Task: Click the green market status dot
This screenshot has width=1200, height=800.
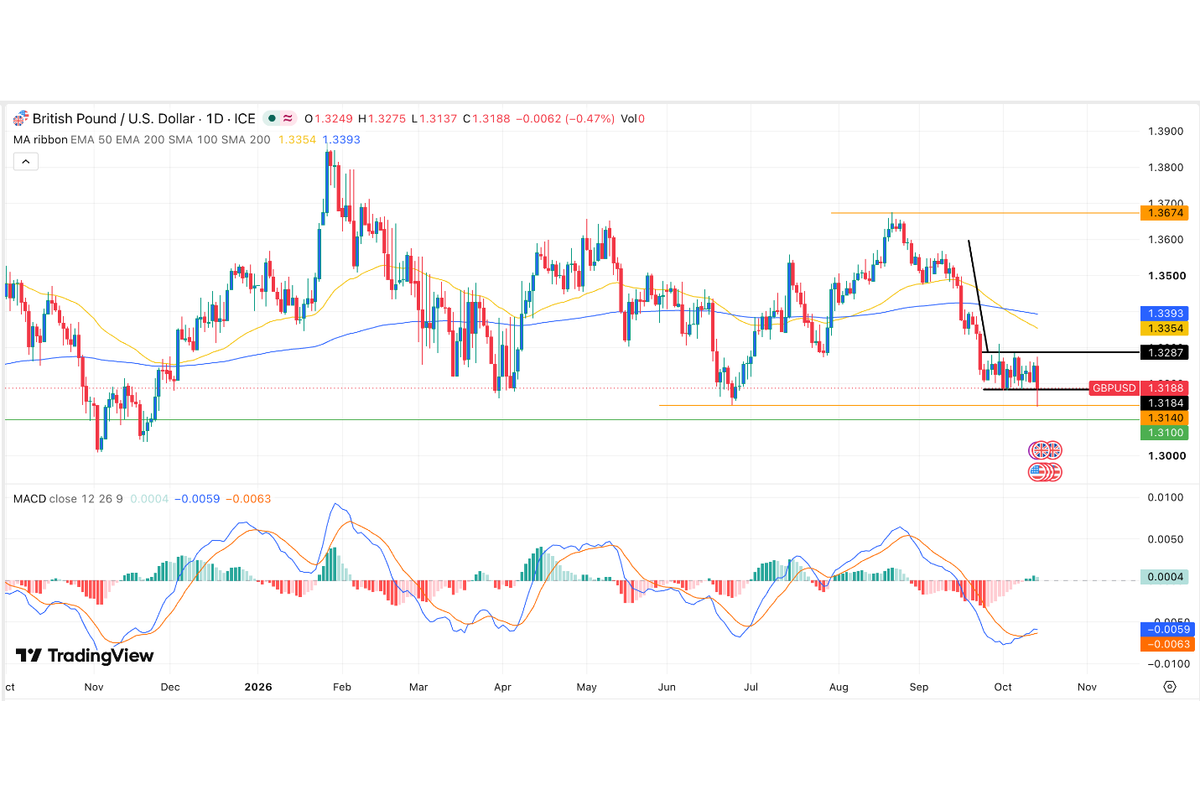Action: [x=271, y=118]
